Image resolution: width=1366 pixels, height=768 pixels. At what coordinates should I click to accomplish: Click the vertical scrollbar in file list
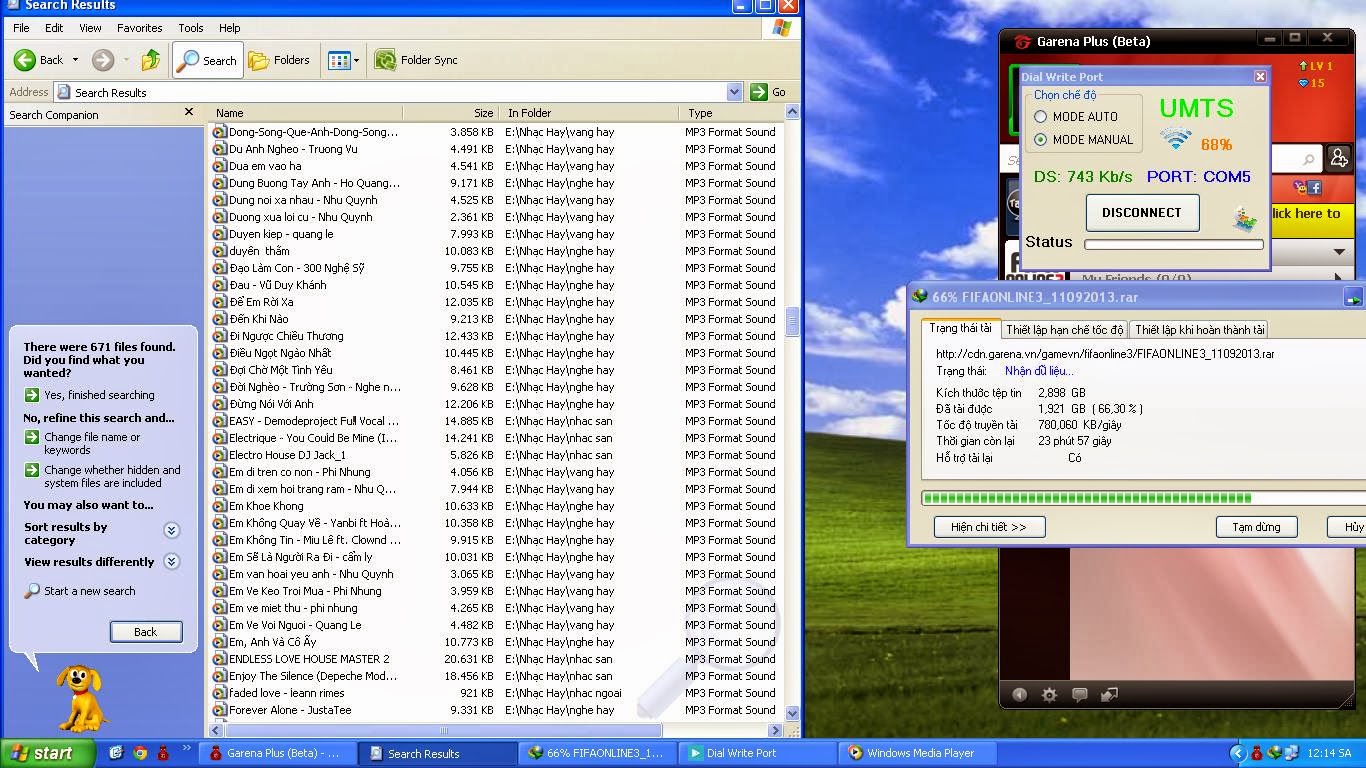point(793,322)
